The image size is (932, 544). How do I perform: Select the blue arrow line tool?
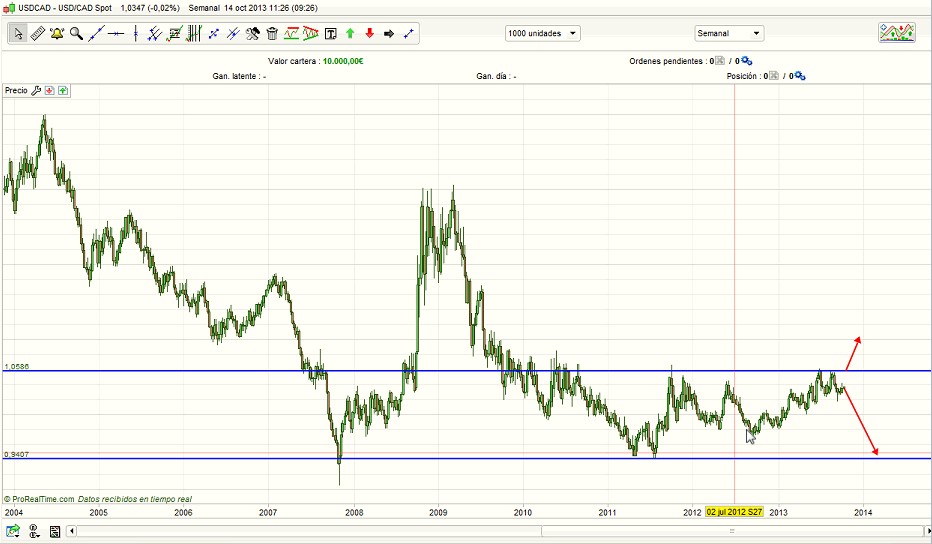pos(408,34)
